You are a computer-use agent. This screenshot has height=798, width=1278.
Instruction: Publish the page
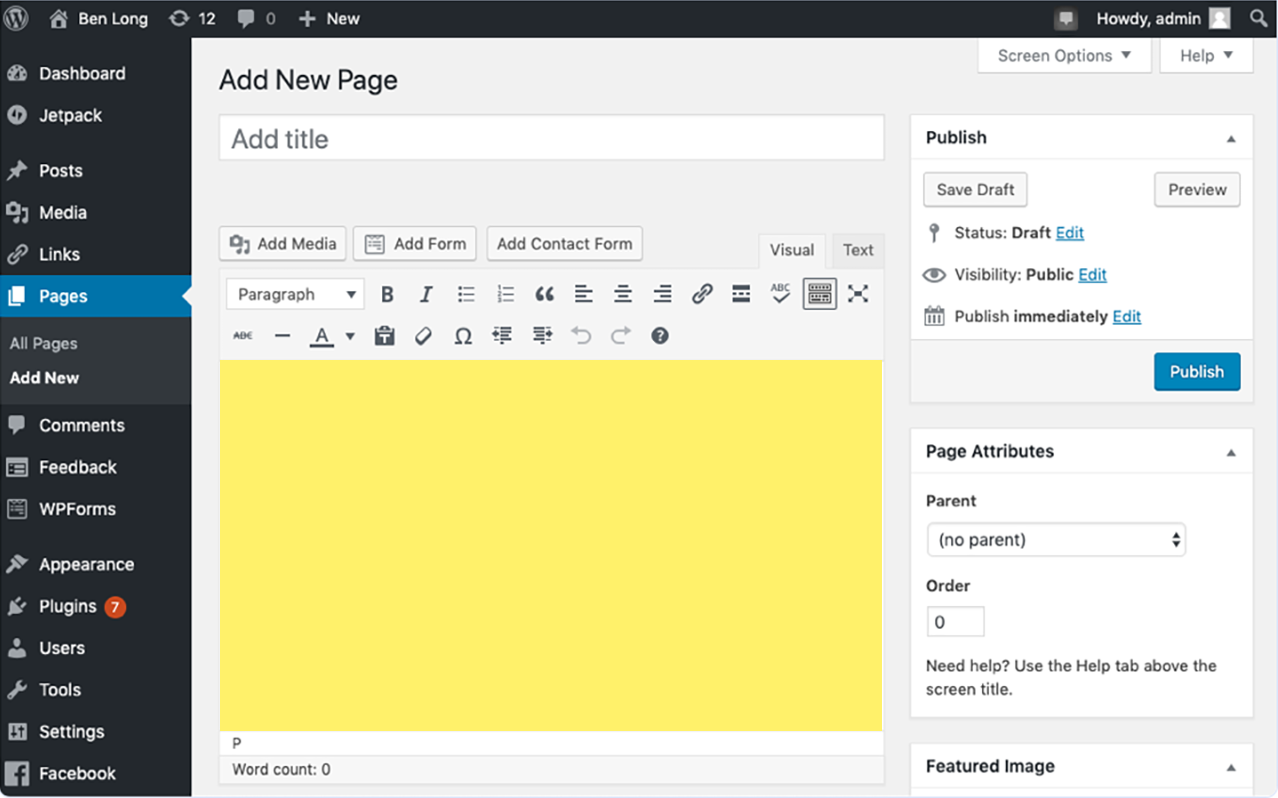1197,372
